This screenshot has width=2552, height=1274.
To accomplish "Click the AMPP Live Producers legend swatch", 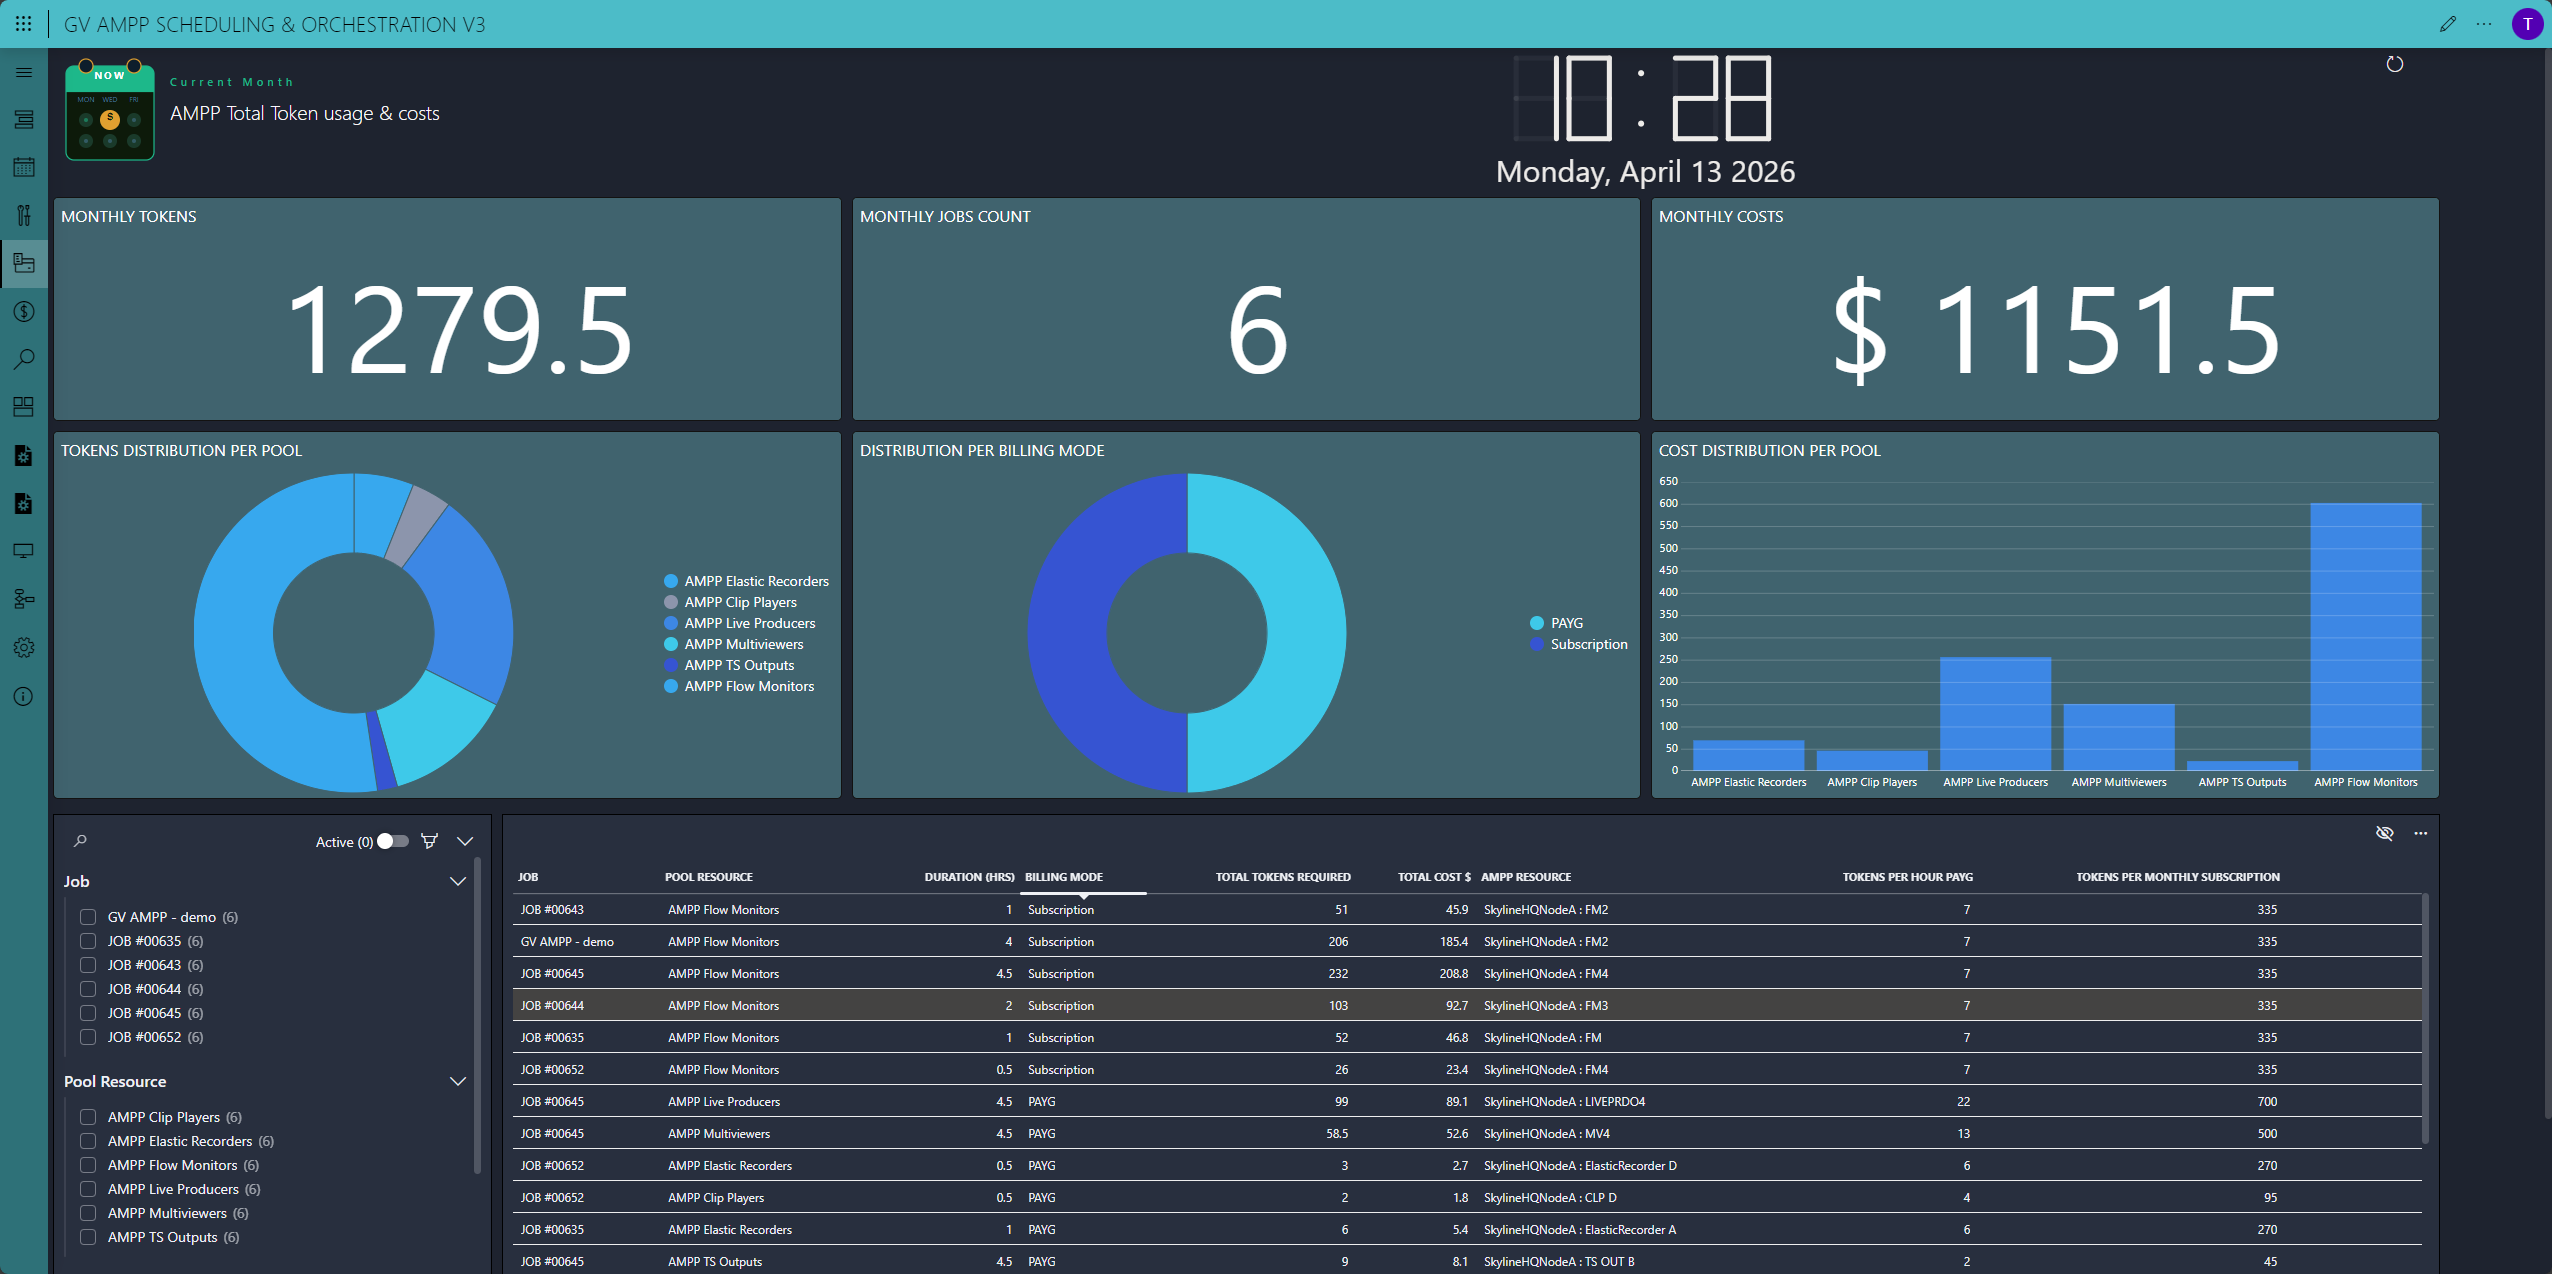I will pyautogui.click(x=671, y=623).
